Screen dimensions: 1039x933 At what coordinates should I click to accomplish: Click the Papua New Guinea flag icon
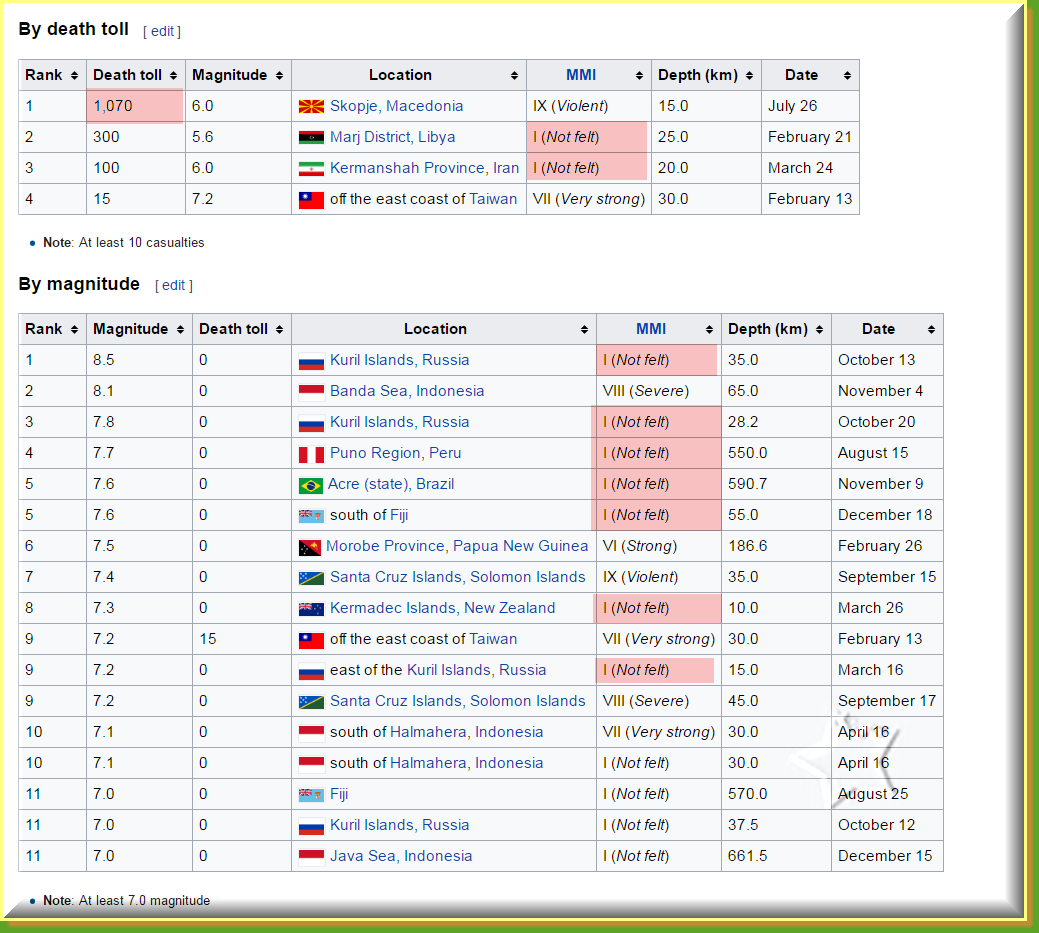[310, 547]
